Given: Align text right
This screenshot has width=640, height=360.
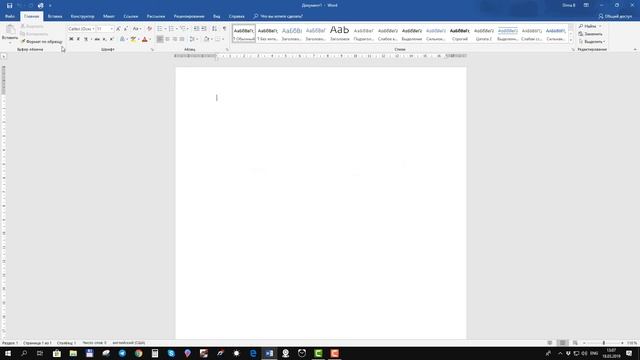Looking at the screenshot, I should [x=175, y=39].
